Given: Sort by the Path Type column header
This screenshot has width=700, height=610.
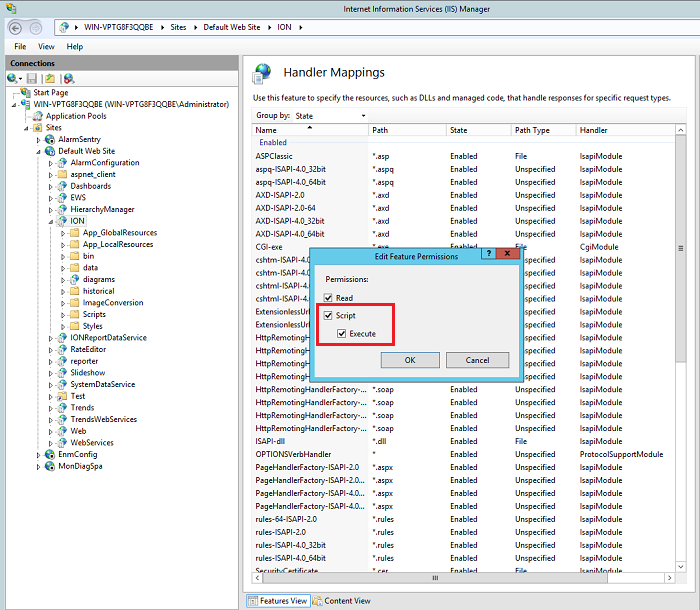Looking at the screenshot, I should coord(543,130).
